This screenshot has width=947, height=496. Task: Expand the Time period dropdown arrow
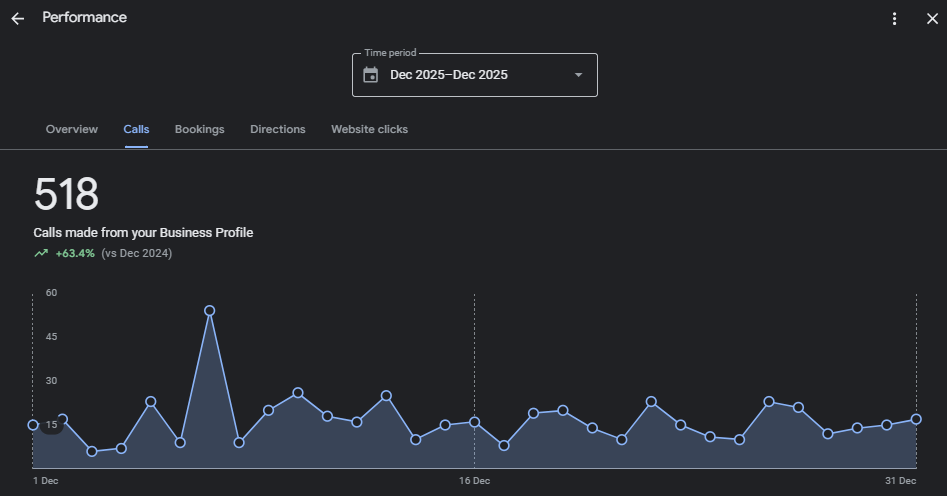click(578, 75)
